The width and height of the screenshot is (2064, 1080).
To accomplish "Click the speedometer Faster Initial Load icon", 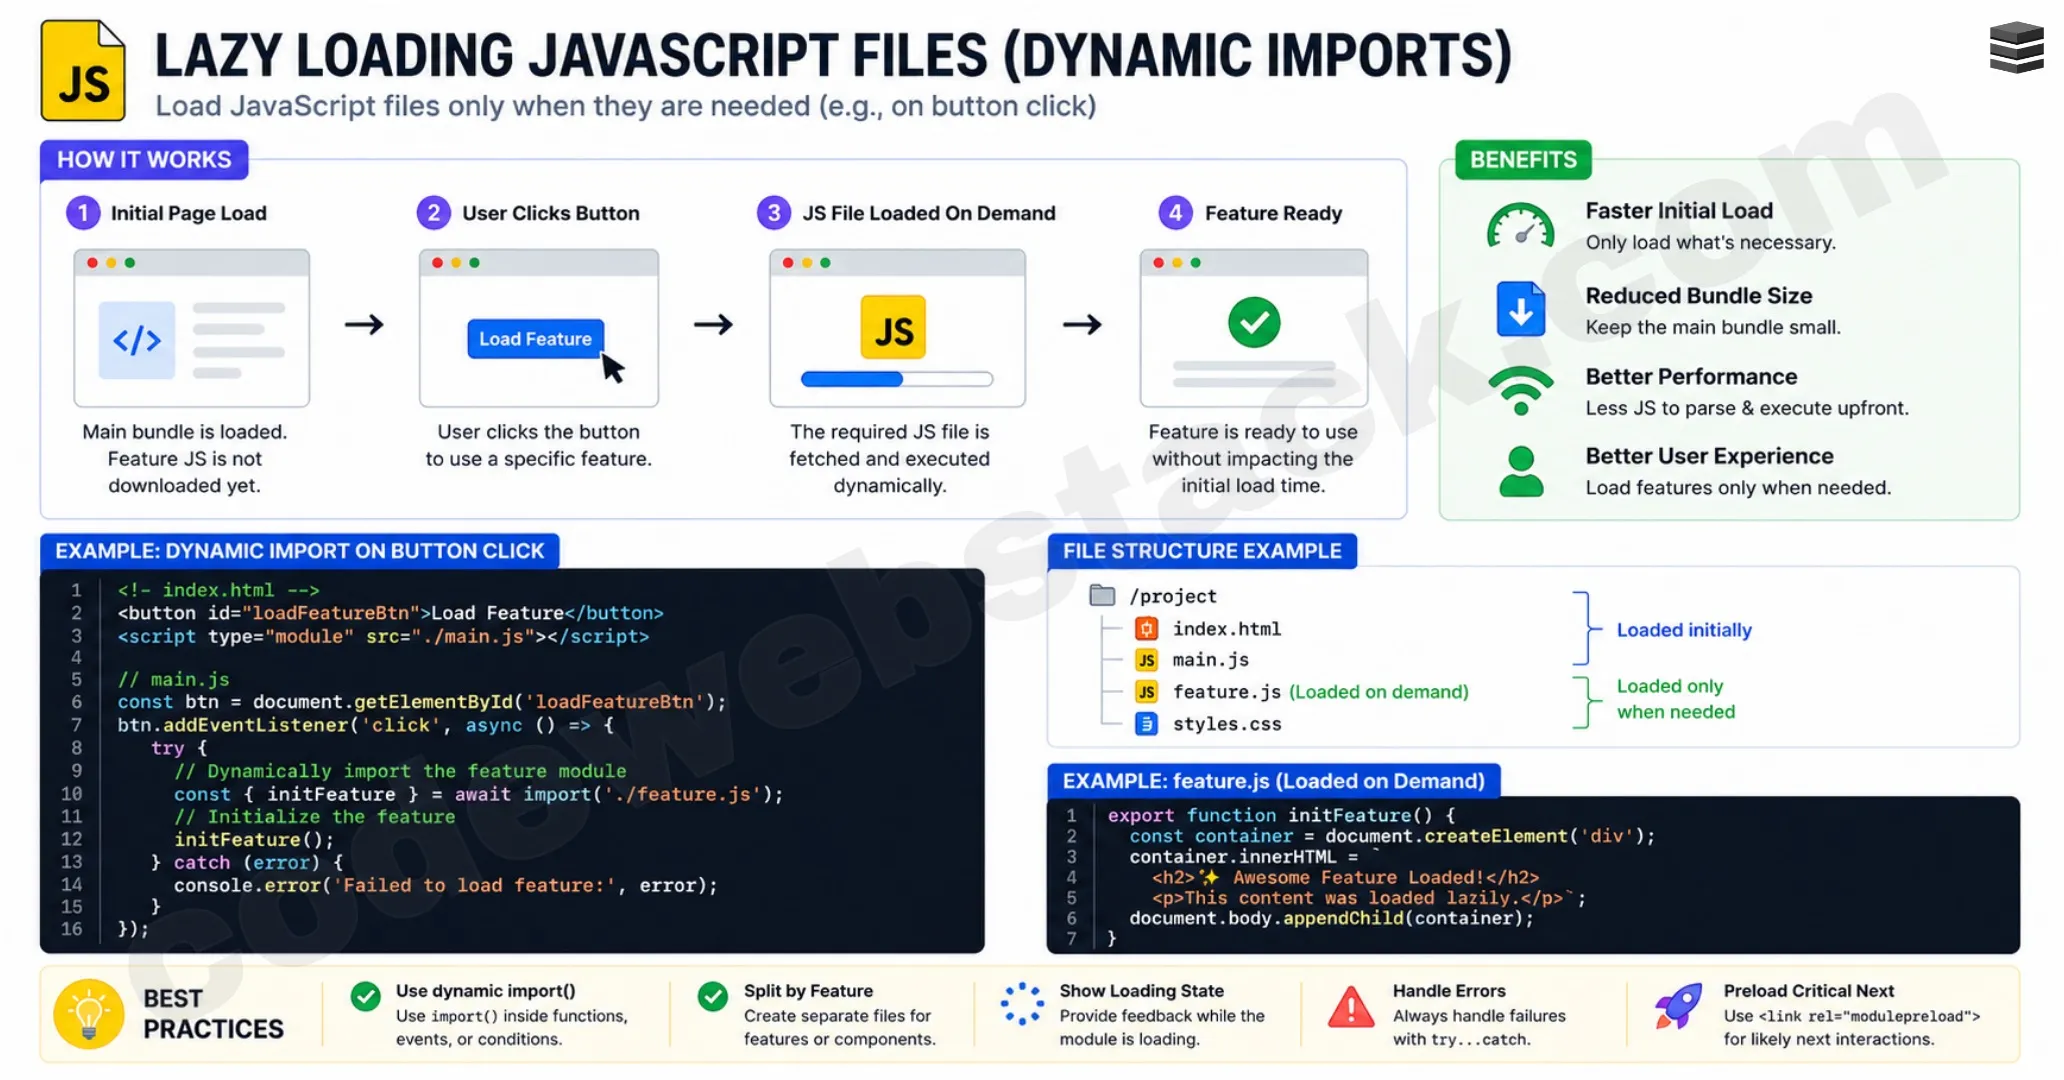I will coord(1520,228).
